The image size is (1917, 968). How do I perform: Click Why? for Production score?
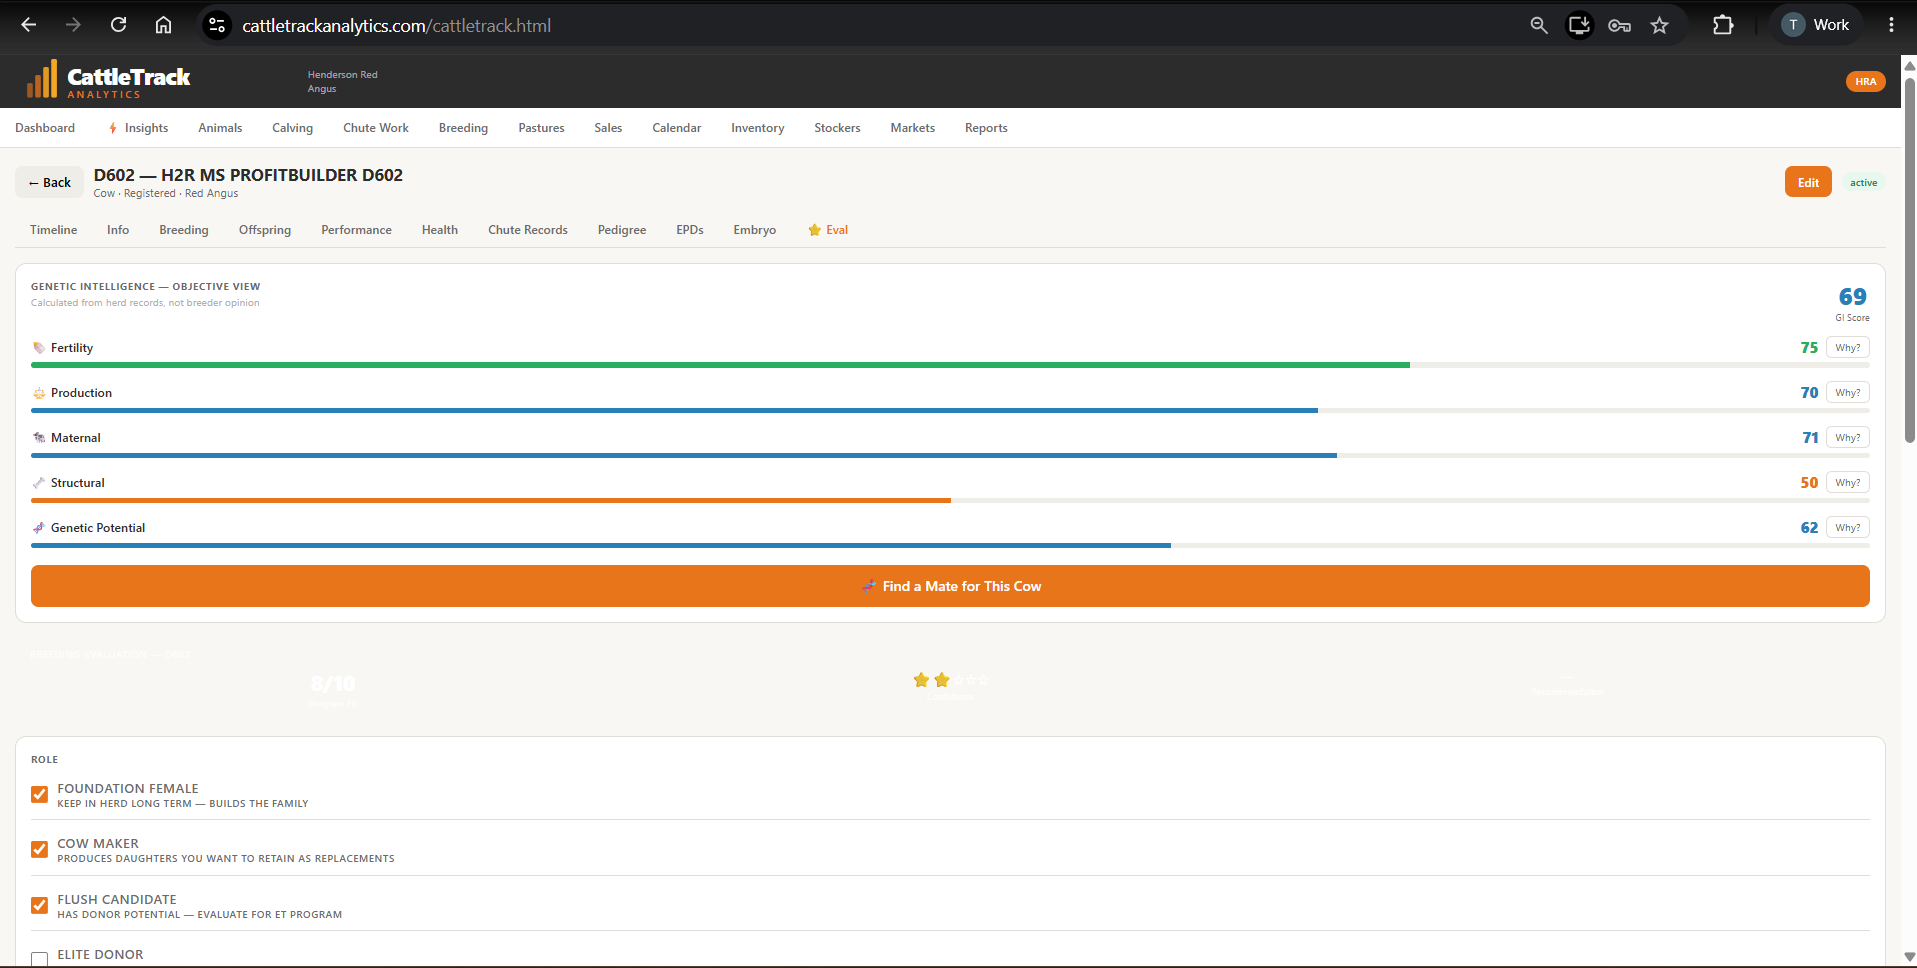(x=1847, y=393)
